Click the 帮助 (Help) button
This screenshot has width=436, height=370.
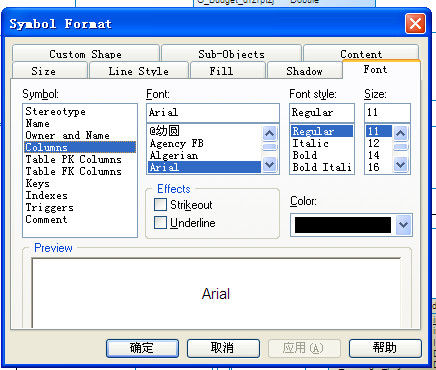click(385, 348)
